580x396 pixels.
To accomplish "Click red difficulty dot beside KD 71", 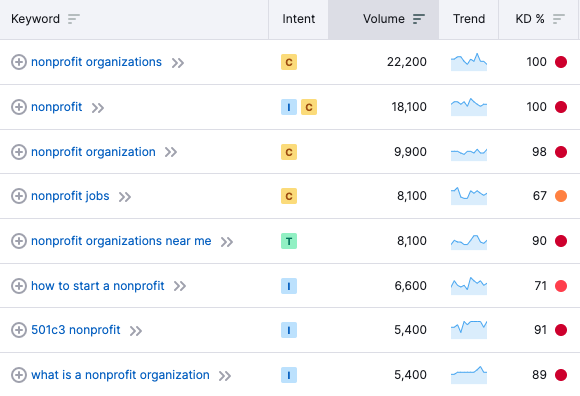I will (x=561, y=286).
